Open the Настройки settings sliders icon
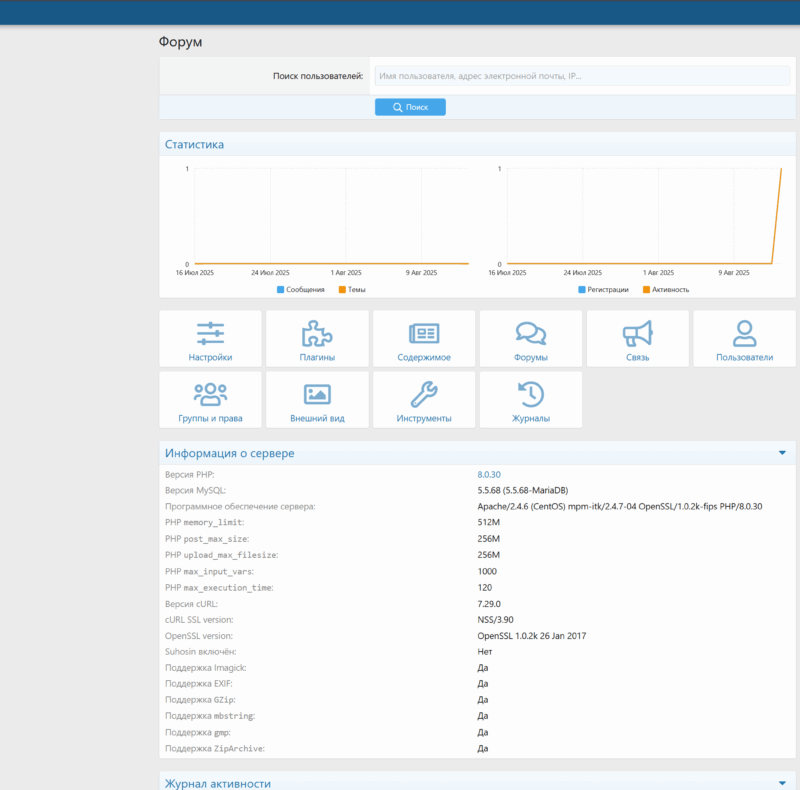800x790 pixels. click(x=210, y=333)
